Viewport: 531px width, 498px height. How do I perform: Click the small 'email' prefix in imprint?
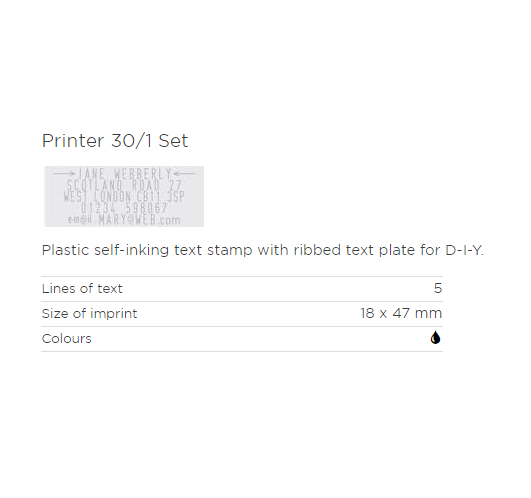click(80, 220)
